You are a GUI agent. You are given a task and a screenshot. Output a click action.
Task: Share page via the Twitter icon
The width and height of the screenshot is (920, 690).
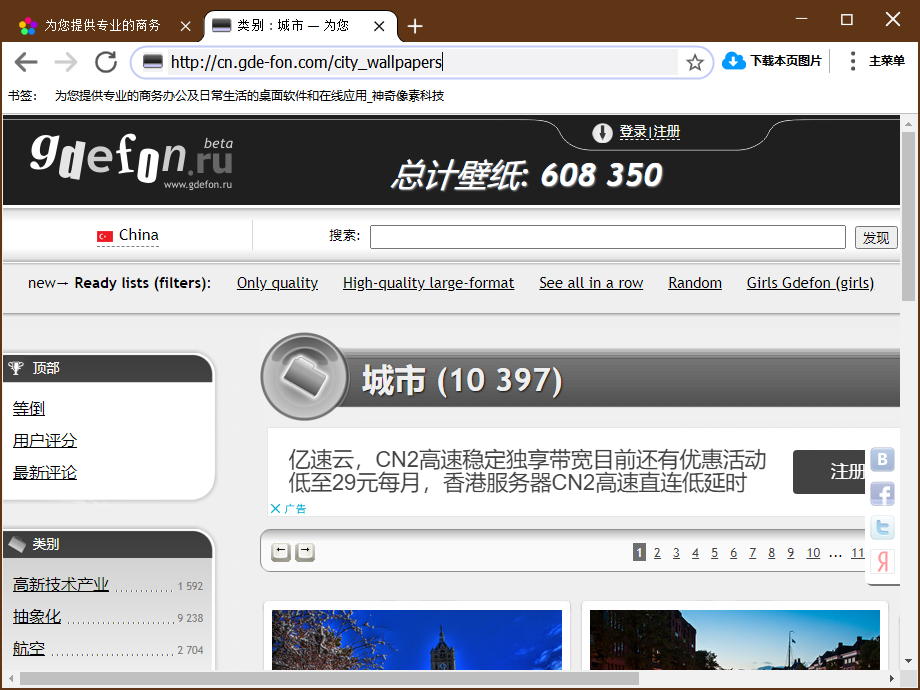click(x=881, y=527)
